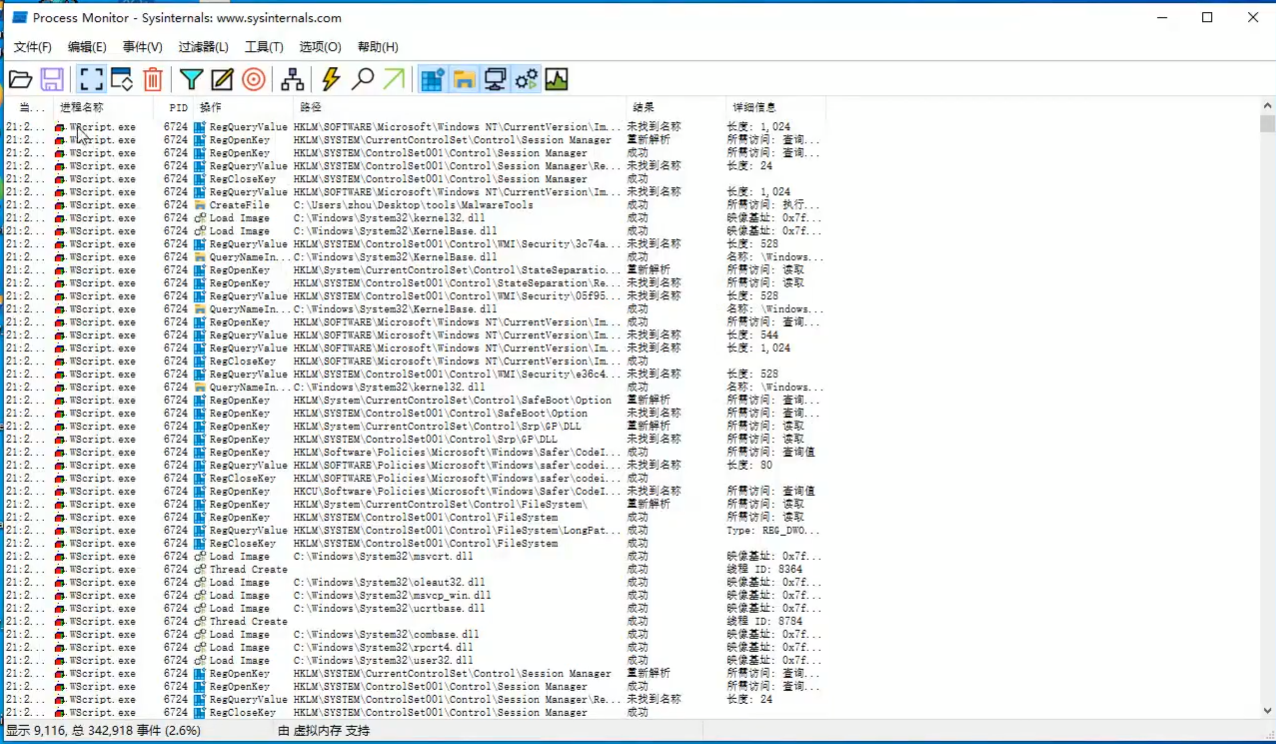Open the 选项(O) menu

tap(320, 47)
